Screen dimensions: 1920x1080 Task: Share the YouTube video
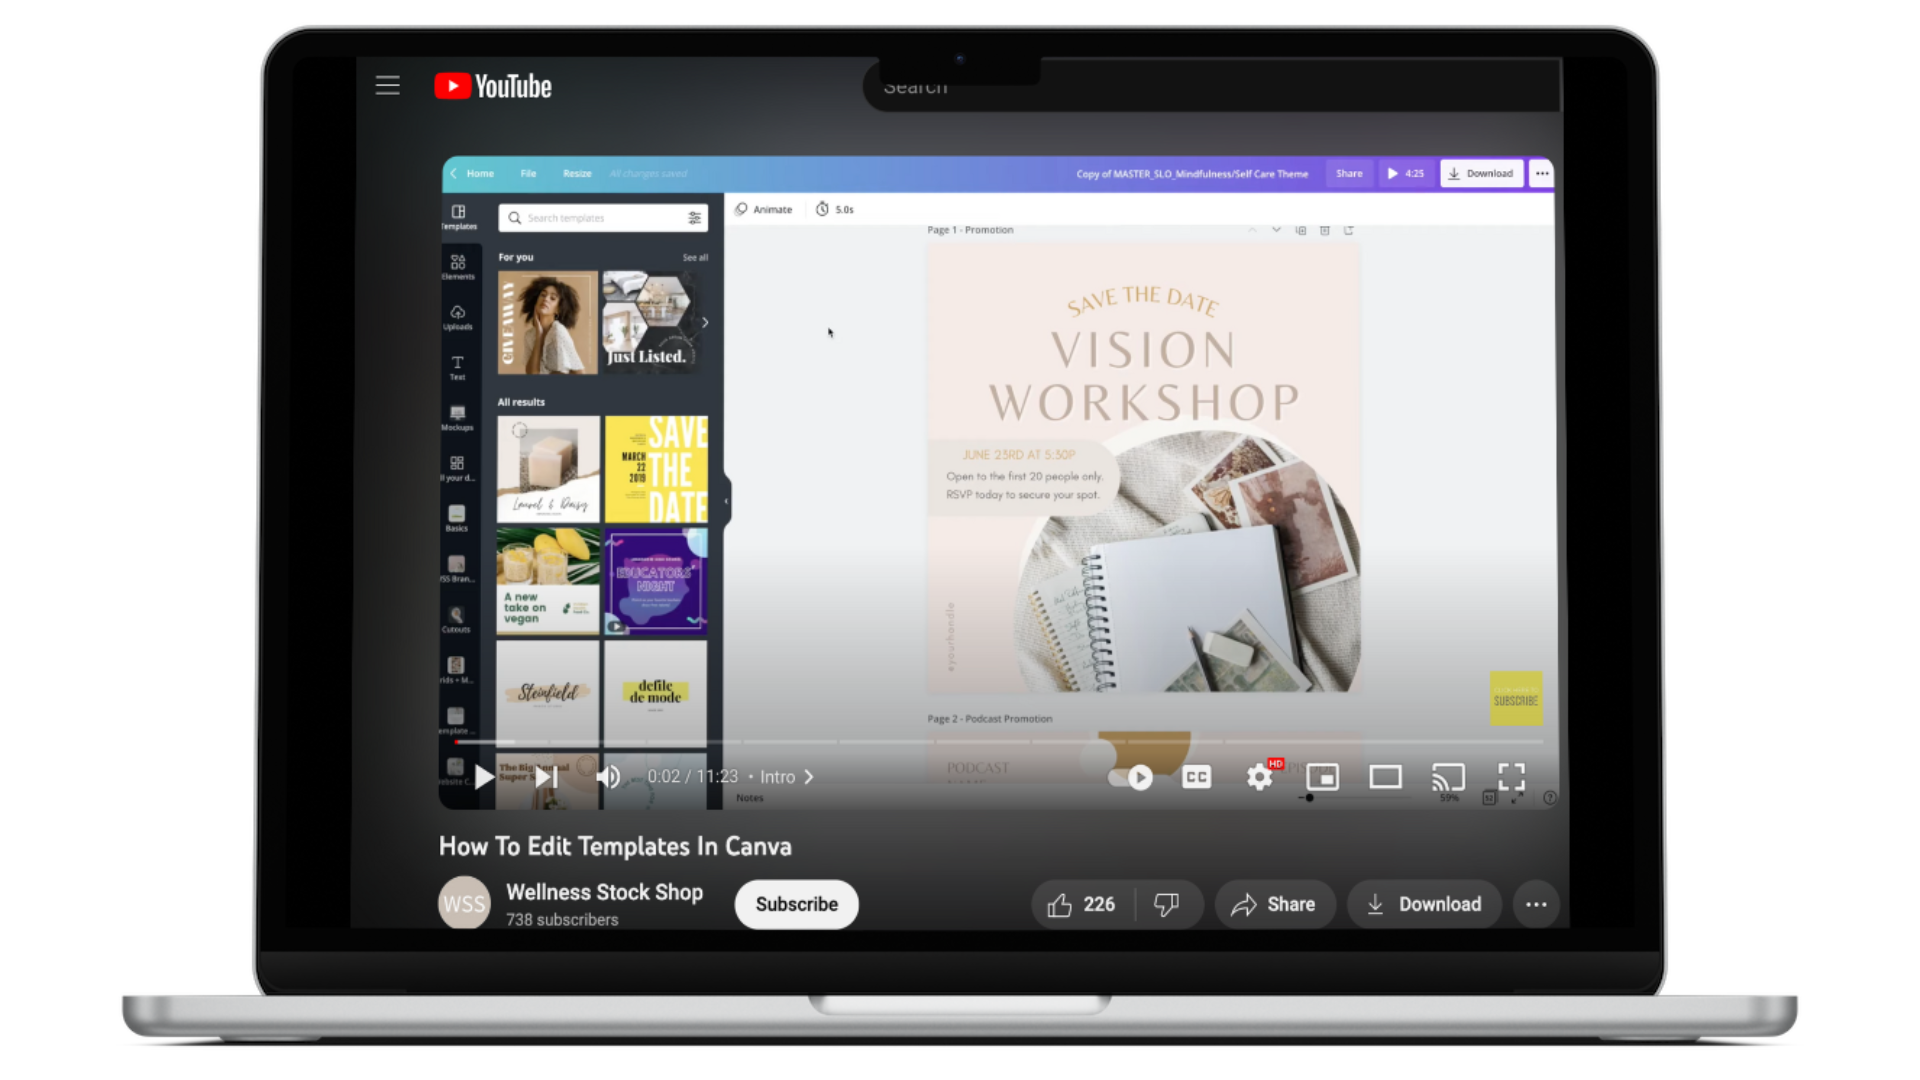click(x=1274, y=905)
